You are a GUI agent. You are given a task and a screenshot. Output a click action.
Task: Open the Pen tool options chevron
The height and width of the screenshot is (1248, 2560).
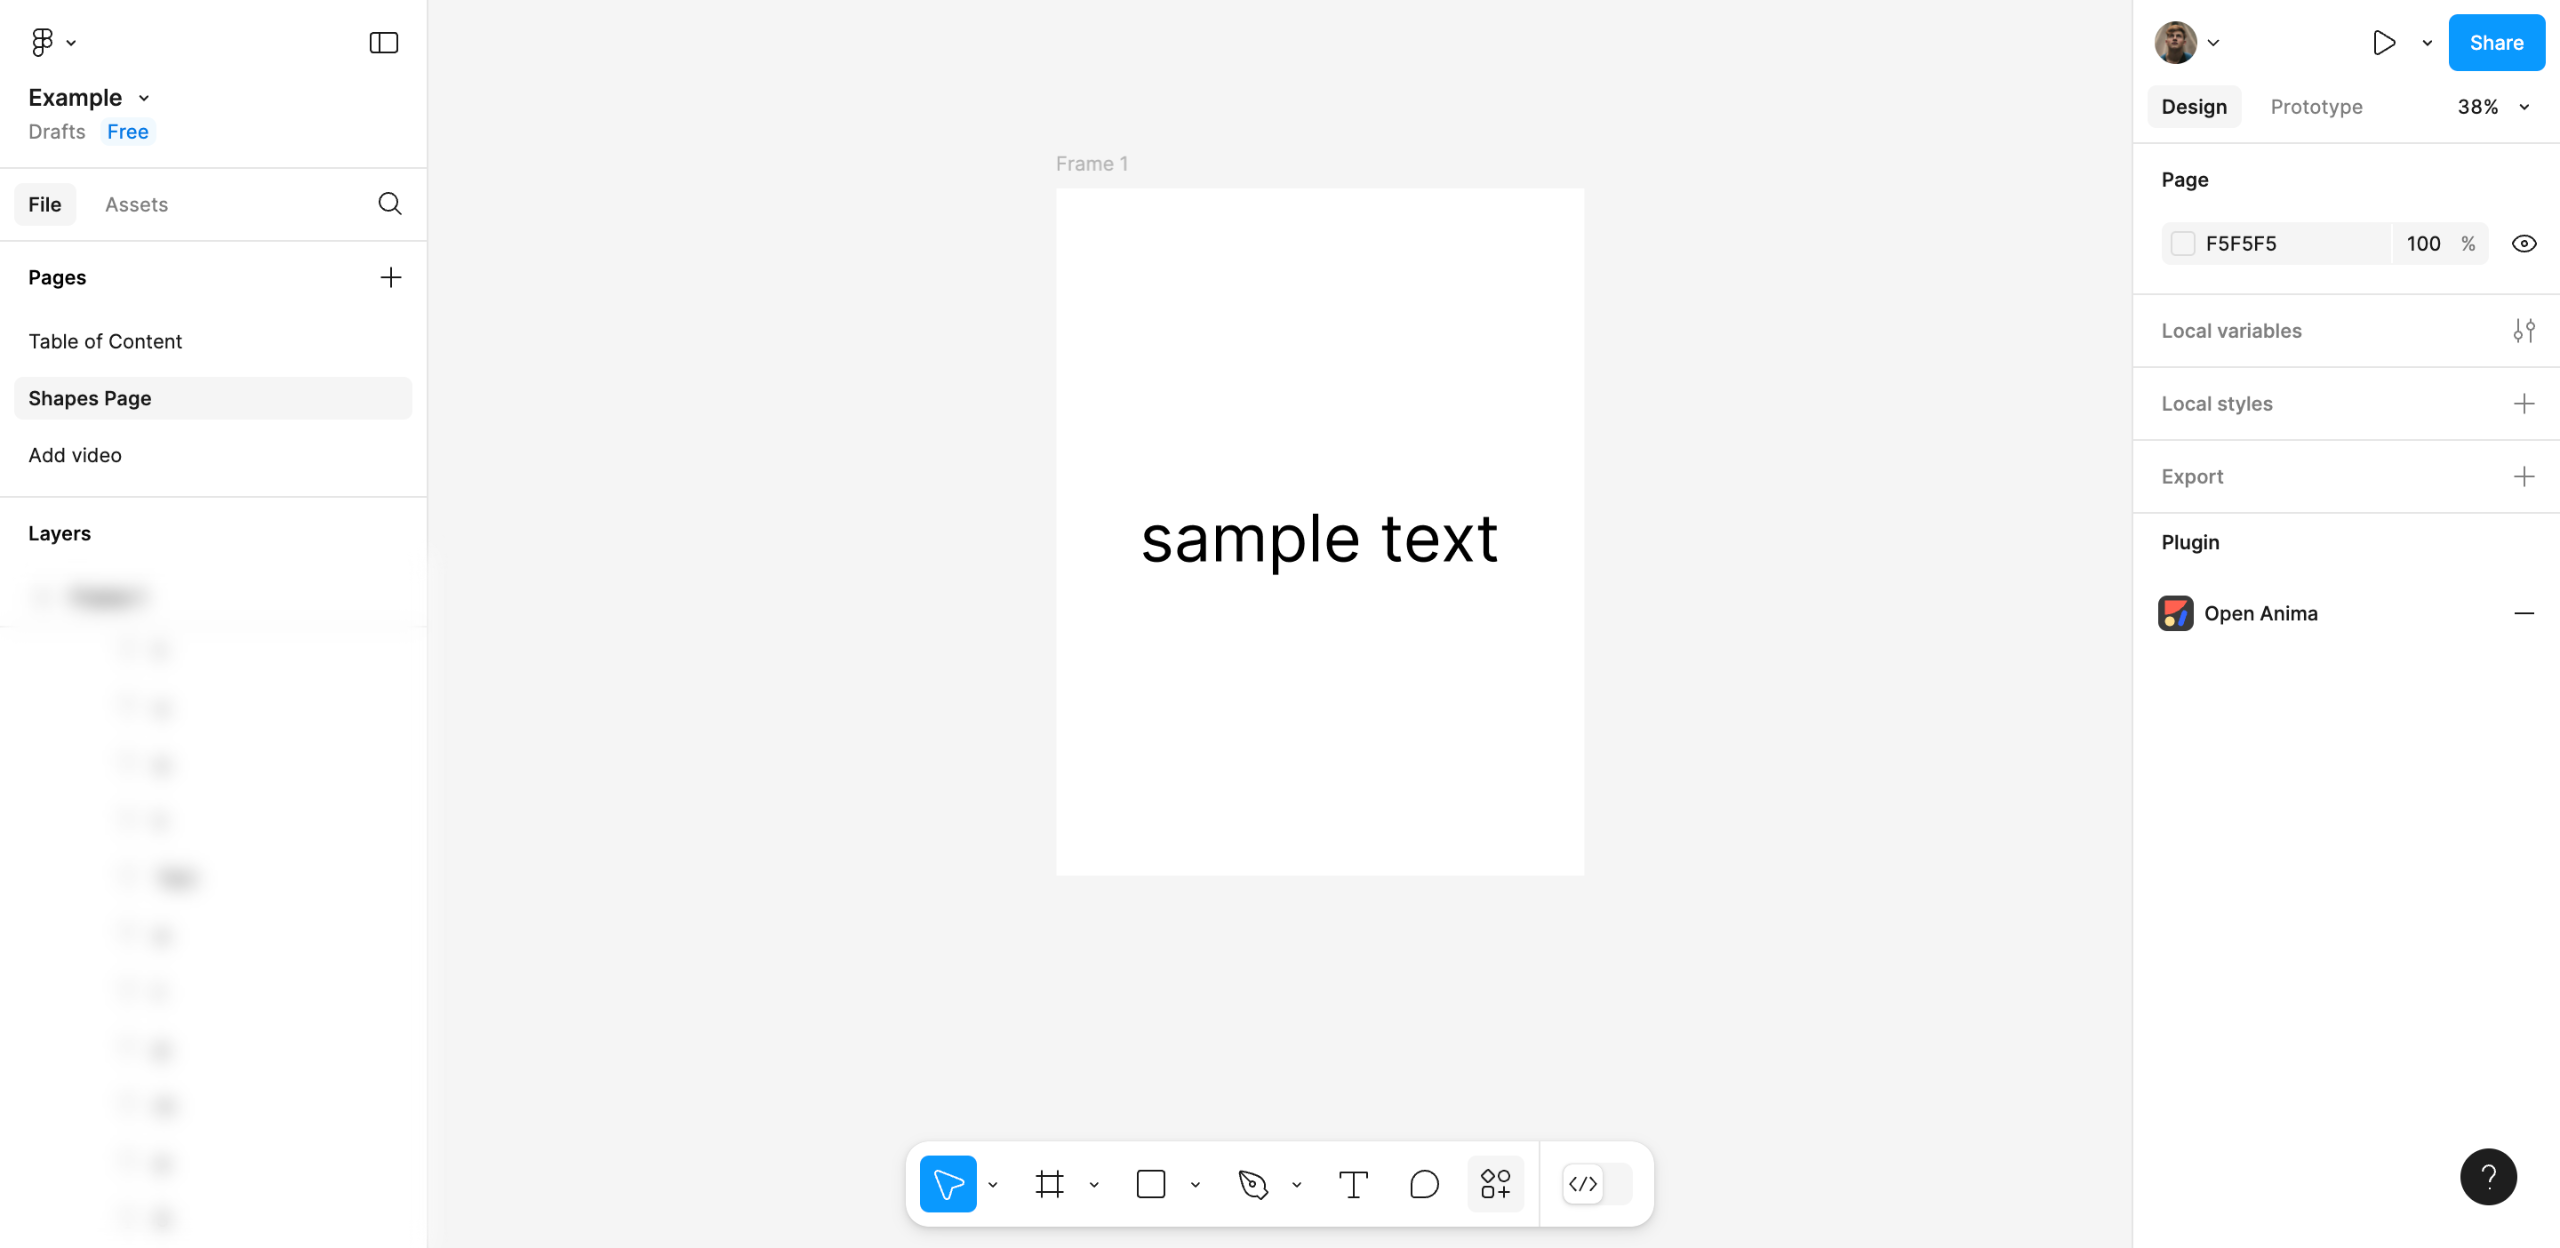(x=1297, y=1185)
